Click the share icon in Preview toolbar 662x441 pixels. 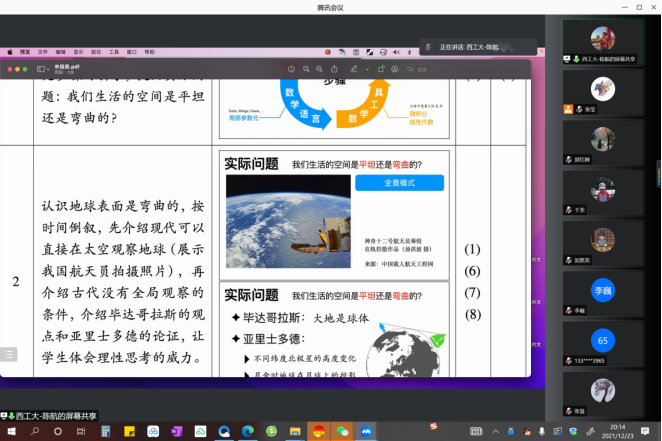tap(333, 69)
